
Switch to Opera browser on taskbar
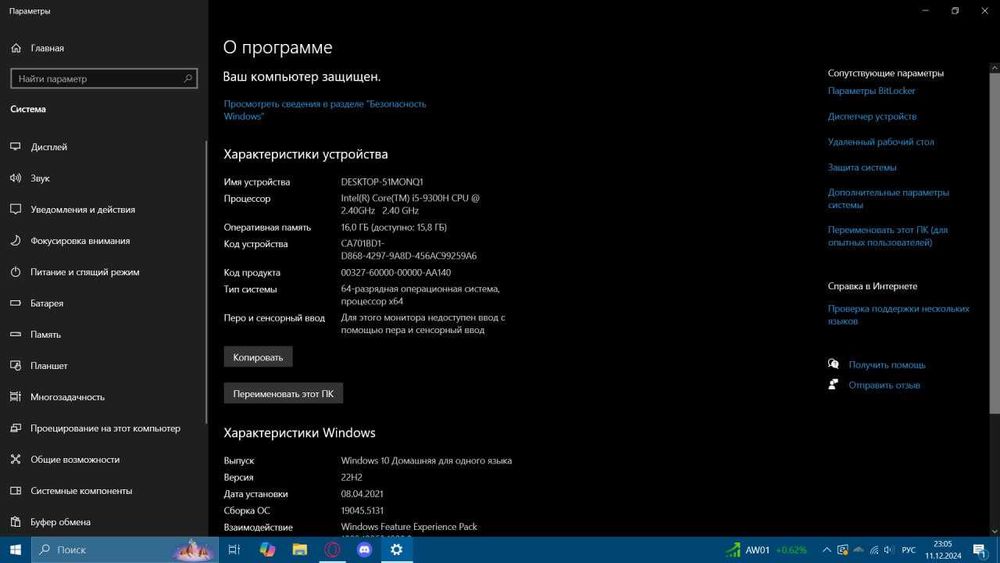[332, 550]
